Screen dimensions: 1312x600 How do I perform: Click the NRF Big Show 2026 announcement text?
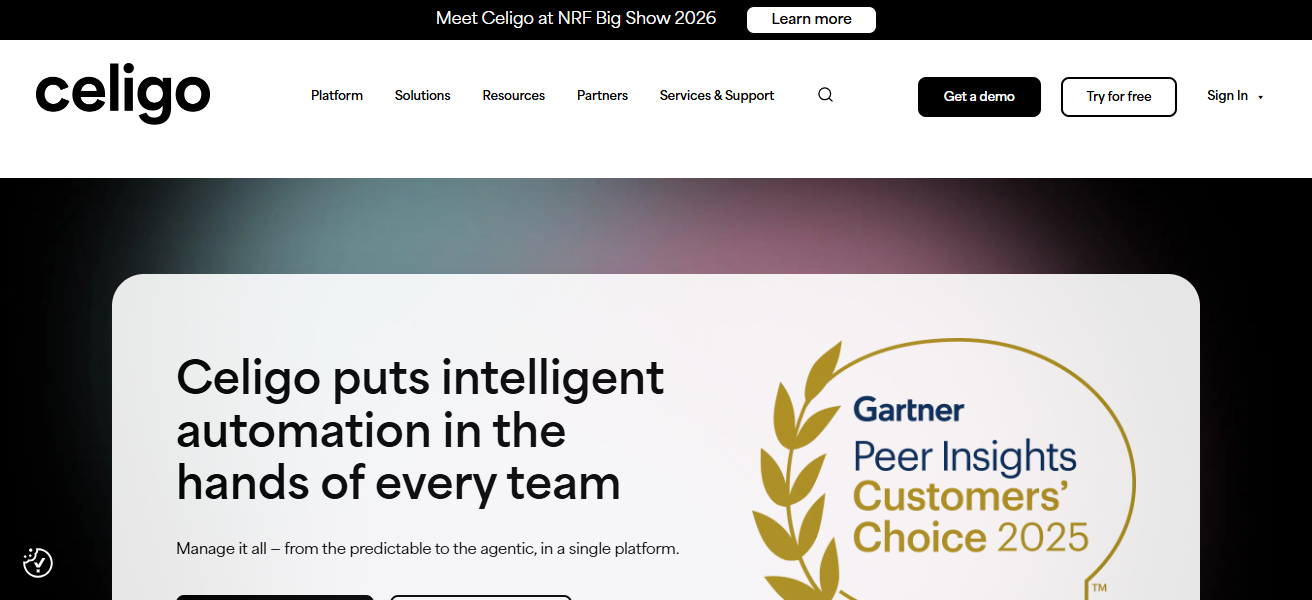coord(576,19)
